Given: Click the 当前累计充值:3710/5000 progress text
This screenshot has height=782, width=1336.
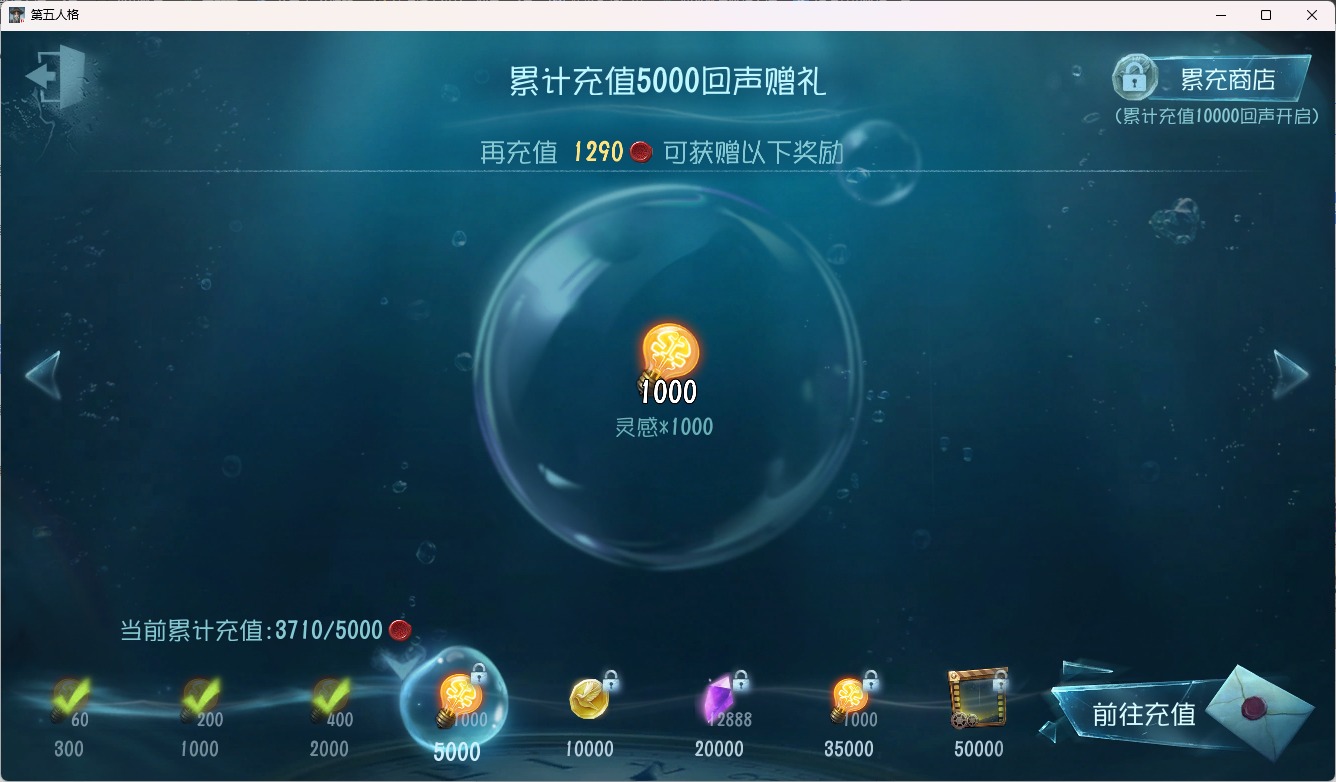Looking at the screenshot, I should pyautogui.click(x=252, y=630).
